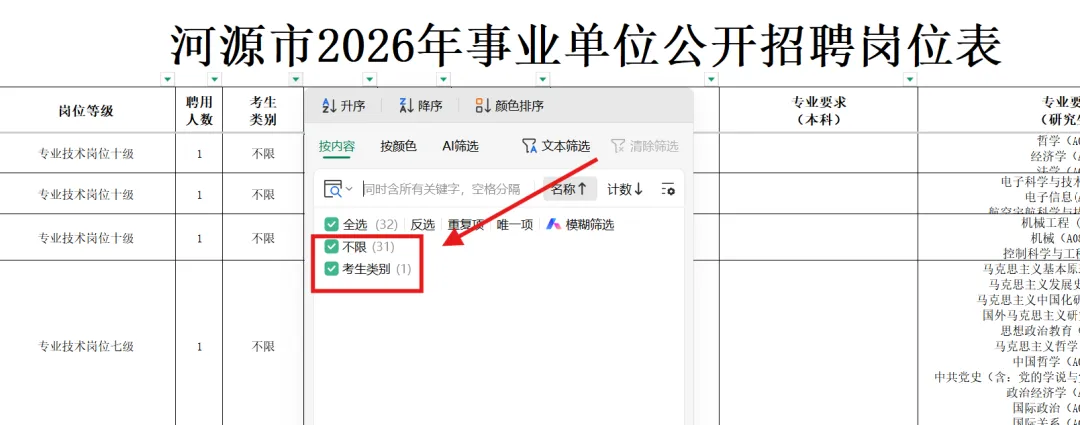Viewport: 1080px width, 425px height.
Task: Open filter arrow for 考生类别 column
Action: (x=296, y=79)
